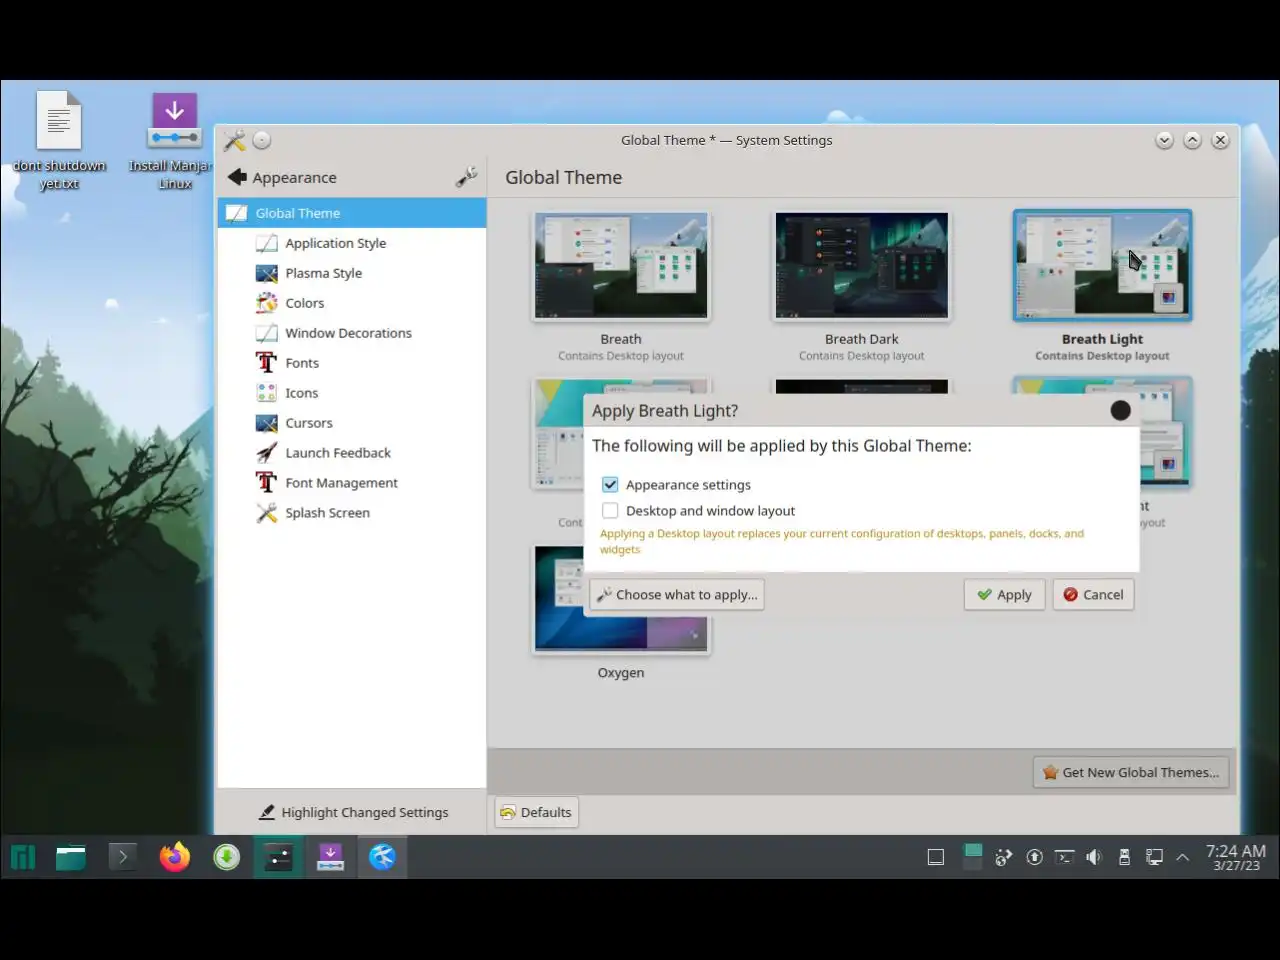Viewport: 1280px width, 960px height.
Task: Click the Icons entry icon
Action: pyautogui.click(x=266, y=393)
